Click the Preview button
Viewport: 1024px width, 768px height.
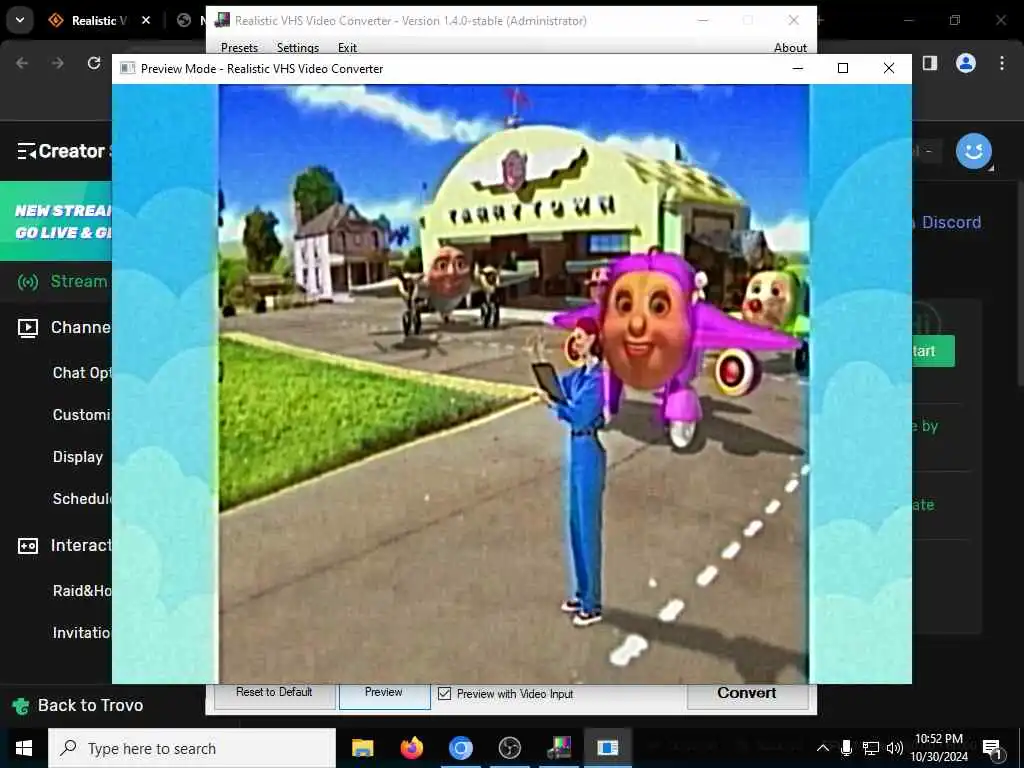click(x=384, y=692)
